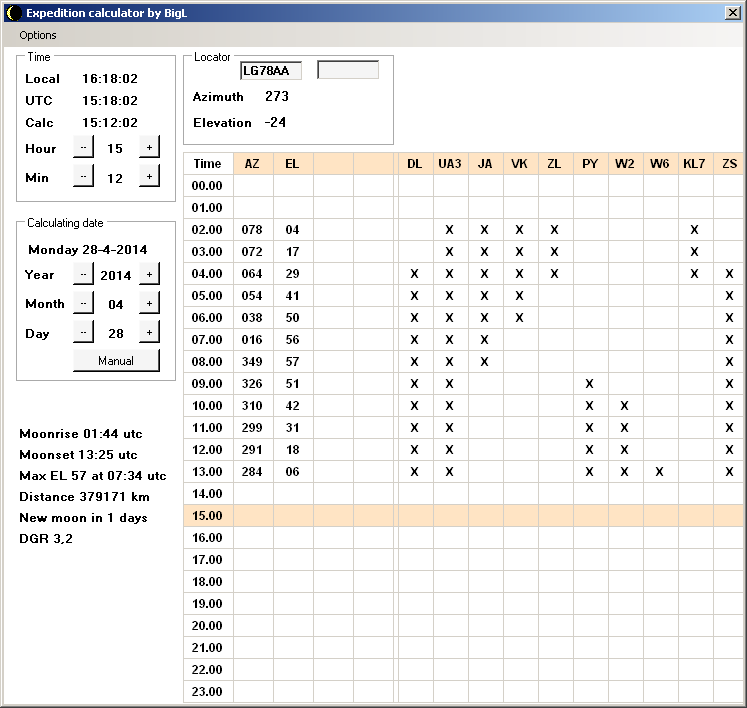The height and width of the screenshot is (708, 747).
Task: Increase the Day with plus button
Action: 149,333
